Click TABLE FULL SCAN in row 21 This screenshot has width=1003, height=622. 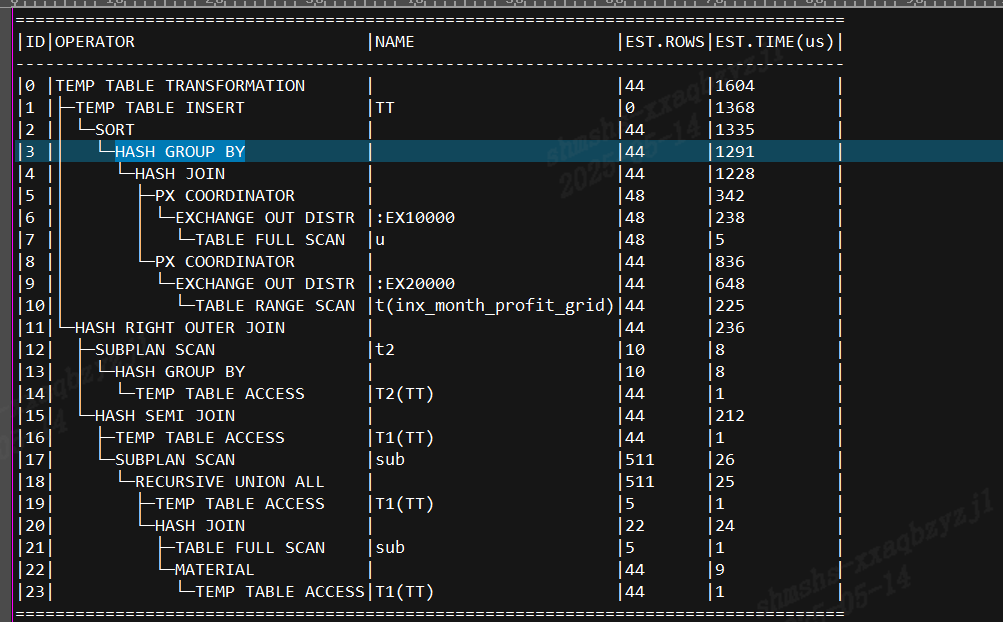point(250,548)
